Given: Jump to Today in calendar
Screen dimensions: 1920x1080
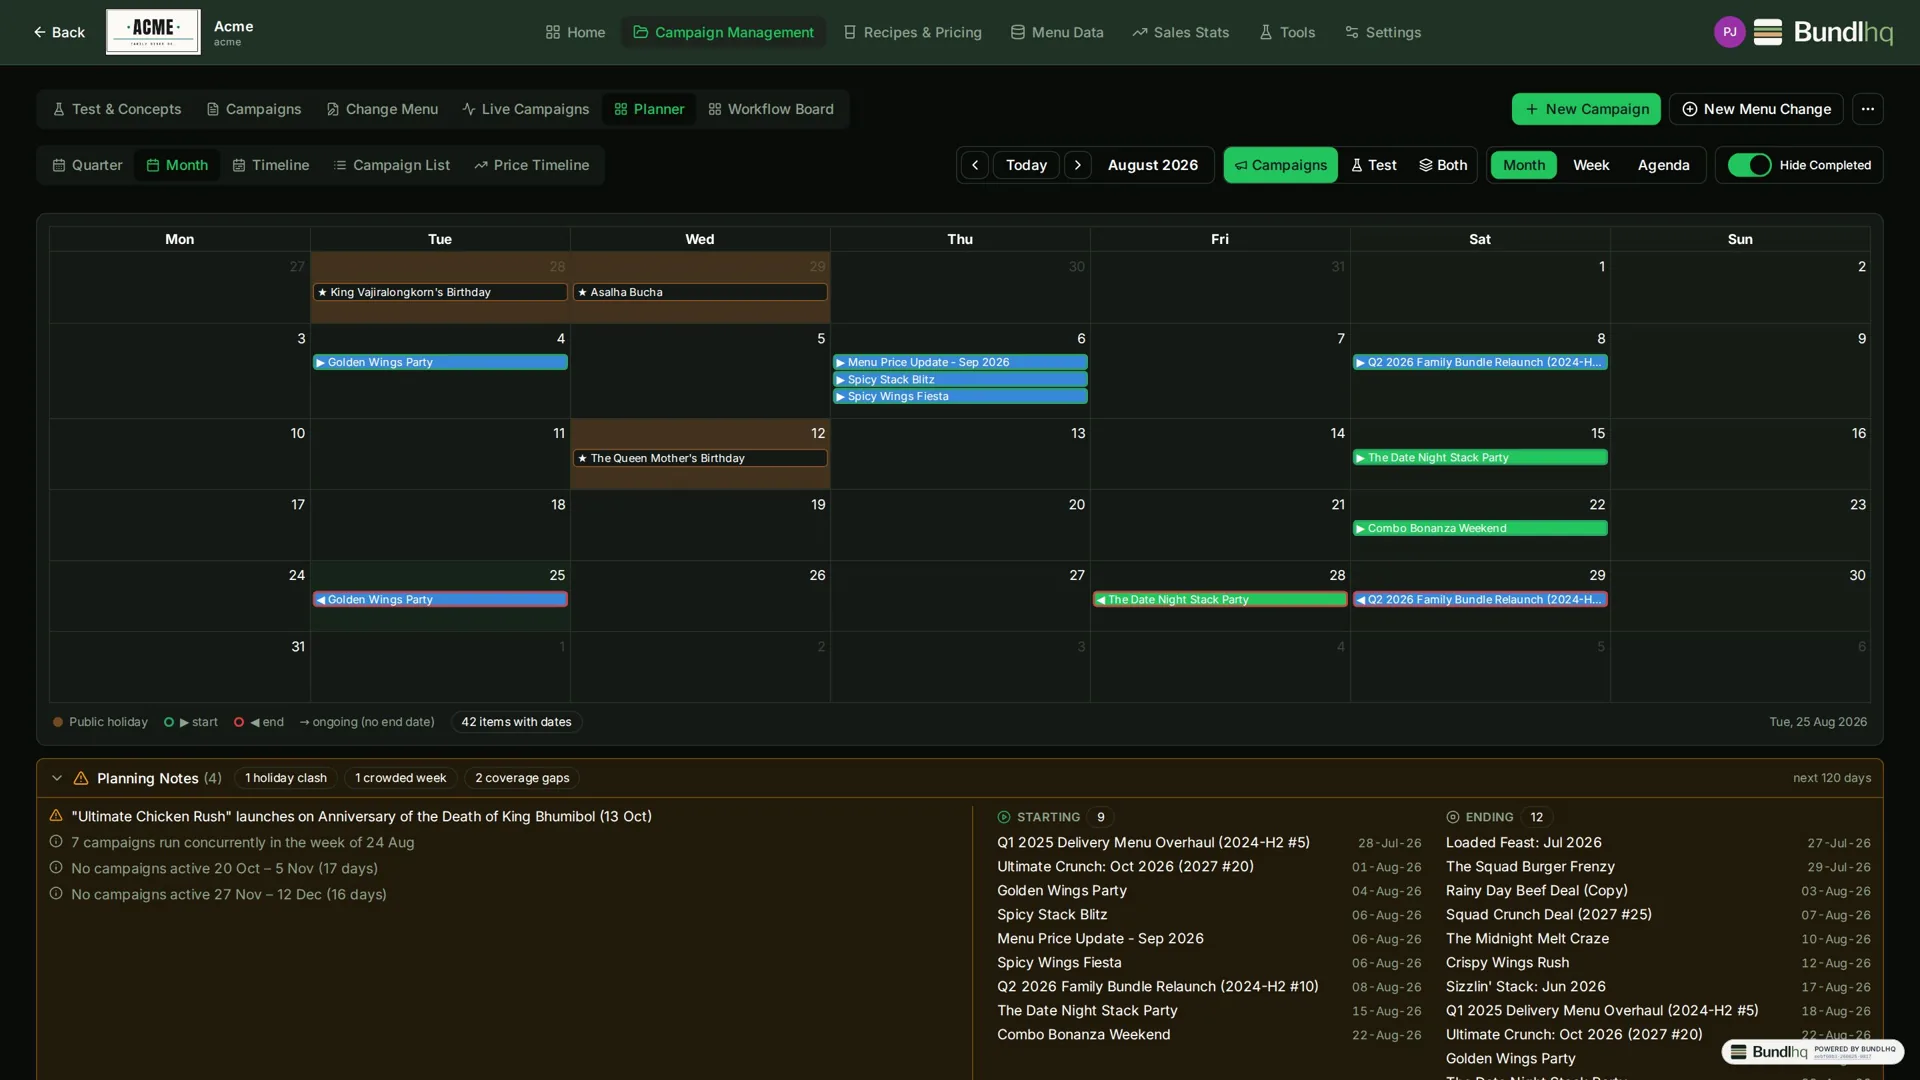Looking at the screenshot, I should pos(1026,165).
